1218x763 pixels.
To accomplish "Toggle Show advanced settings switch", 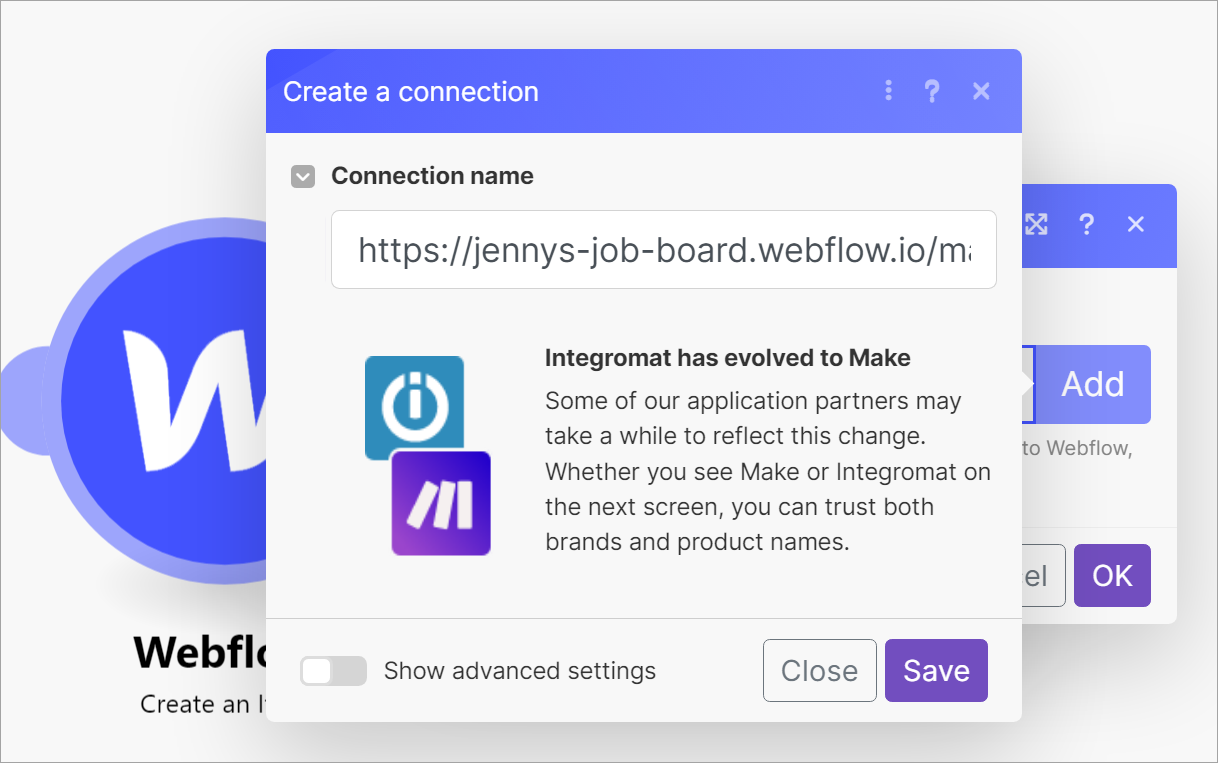I will (334, 671).
